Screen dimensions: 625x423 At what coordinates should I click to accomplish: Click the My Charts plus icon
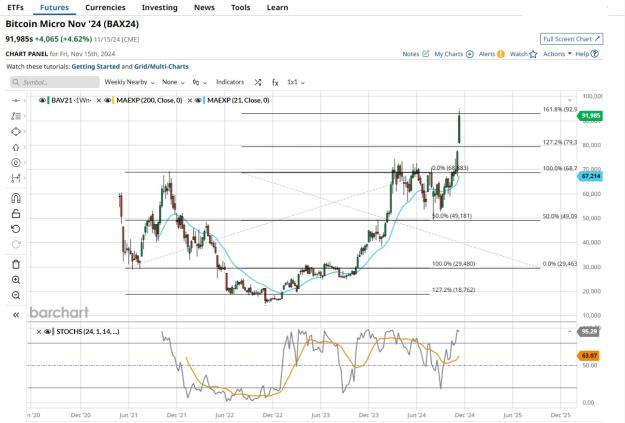pyautogui.click(x=470, y=54)
